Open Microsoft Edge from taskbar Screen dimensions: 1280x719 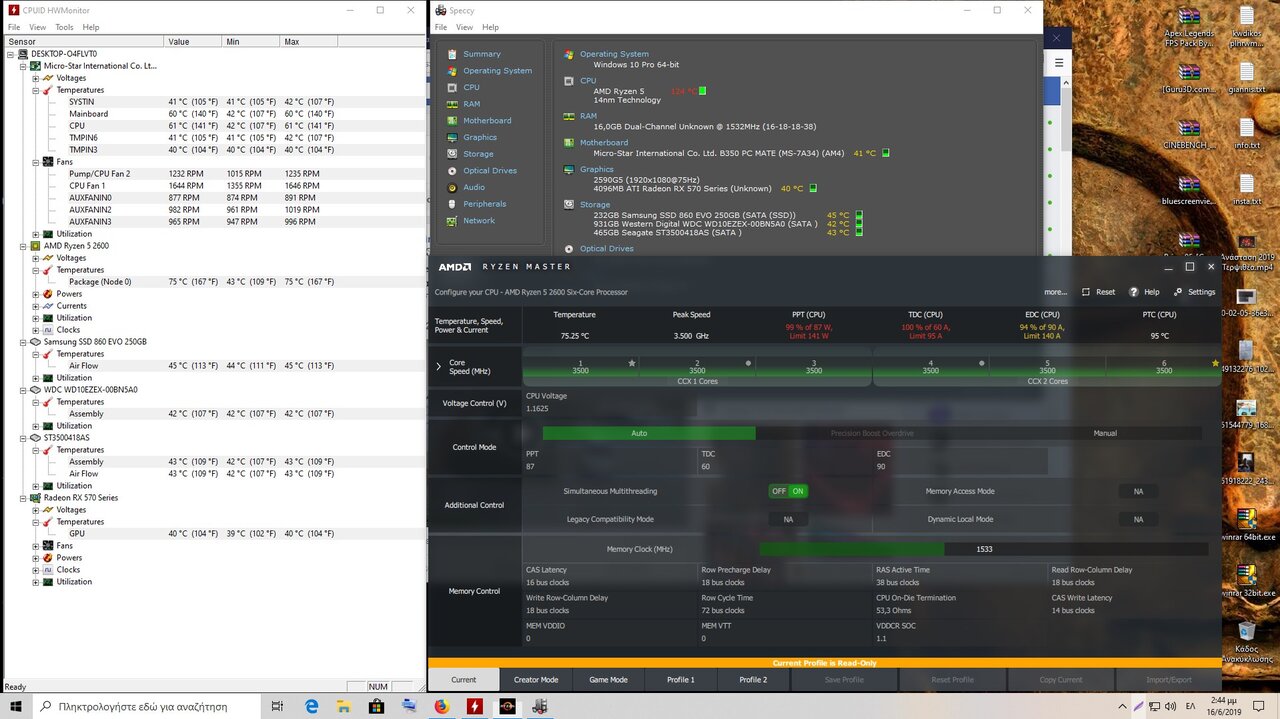tap(312, 706)
